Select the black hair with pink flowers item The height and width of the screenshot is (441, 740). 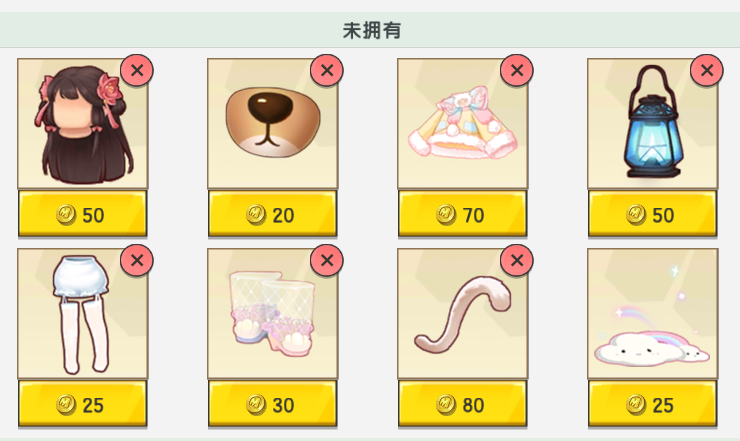pos(83,124)
